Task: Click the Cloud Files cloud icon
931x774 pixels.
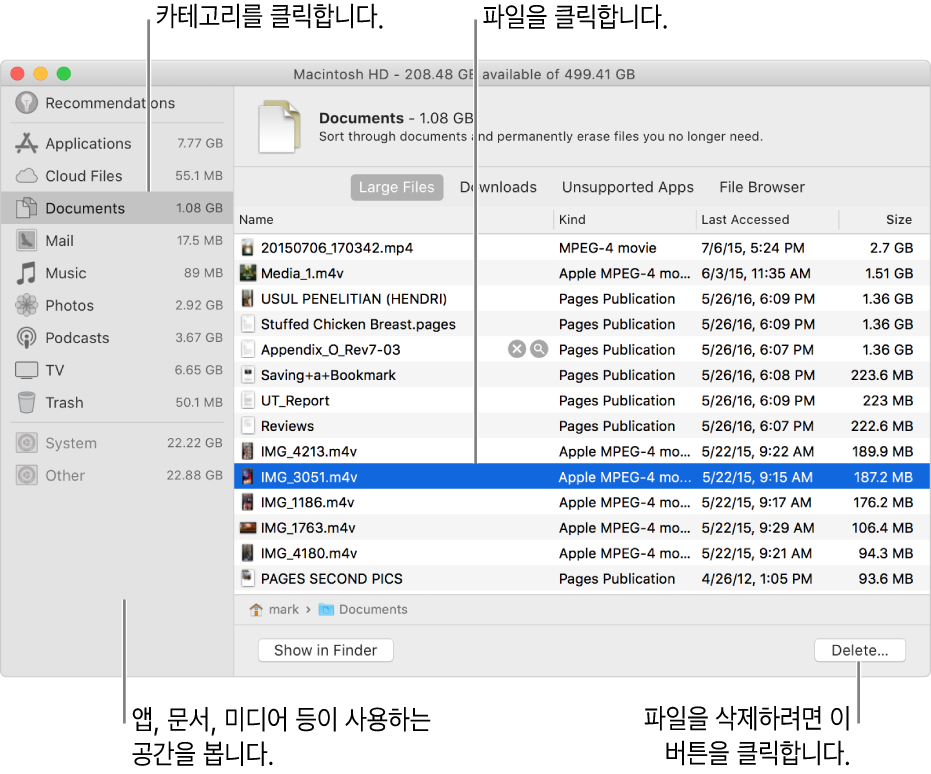Action: (26, 176)
